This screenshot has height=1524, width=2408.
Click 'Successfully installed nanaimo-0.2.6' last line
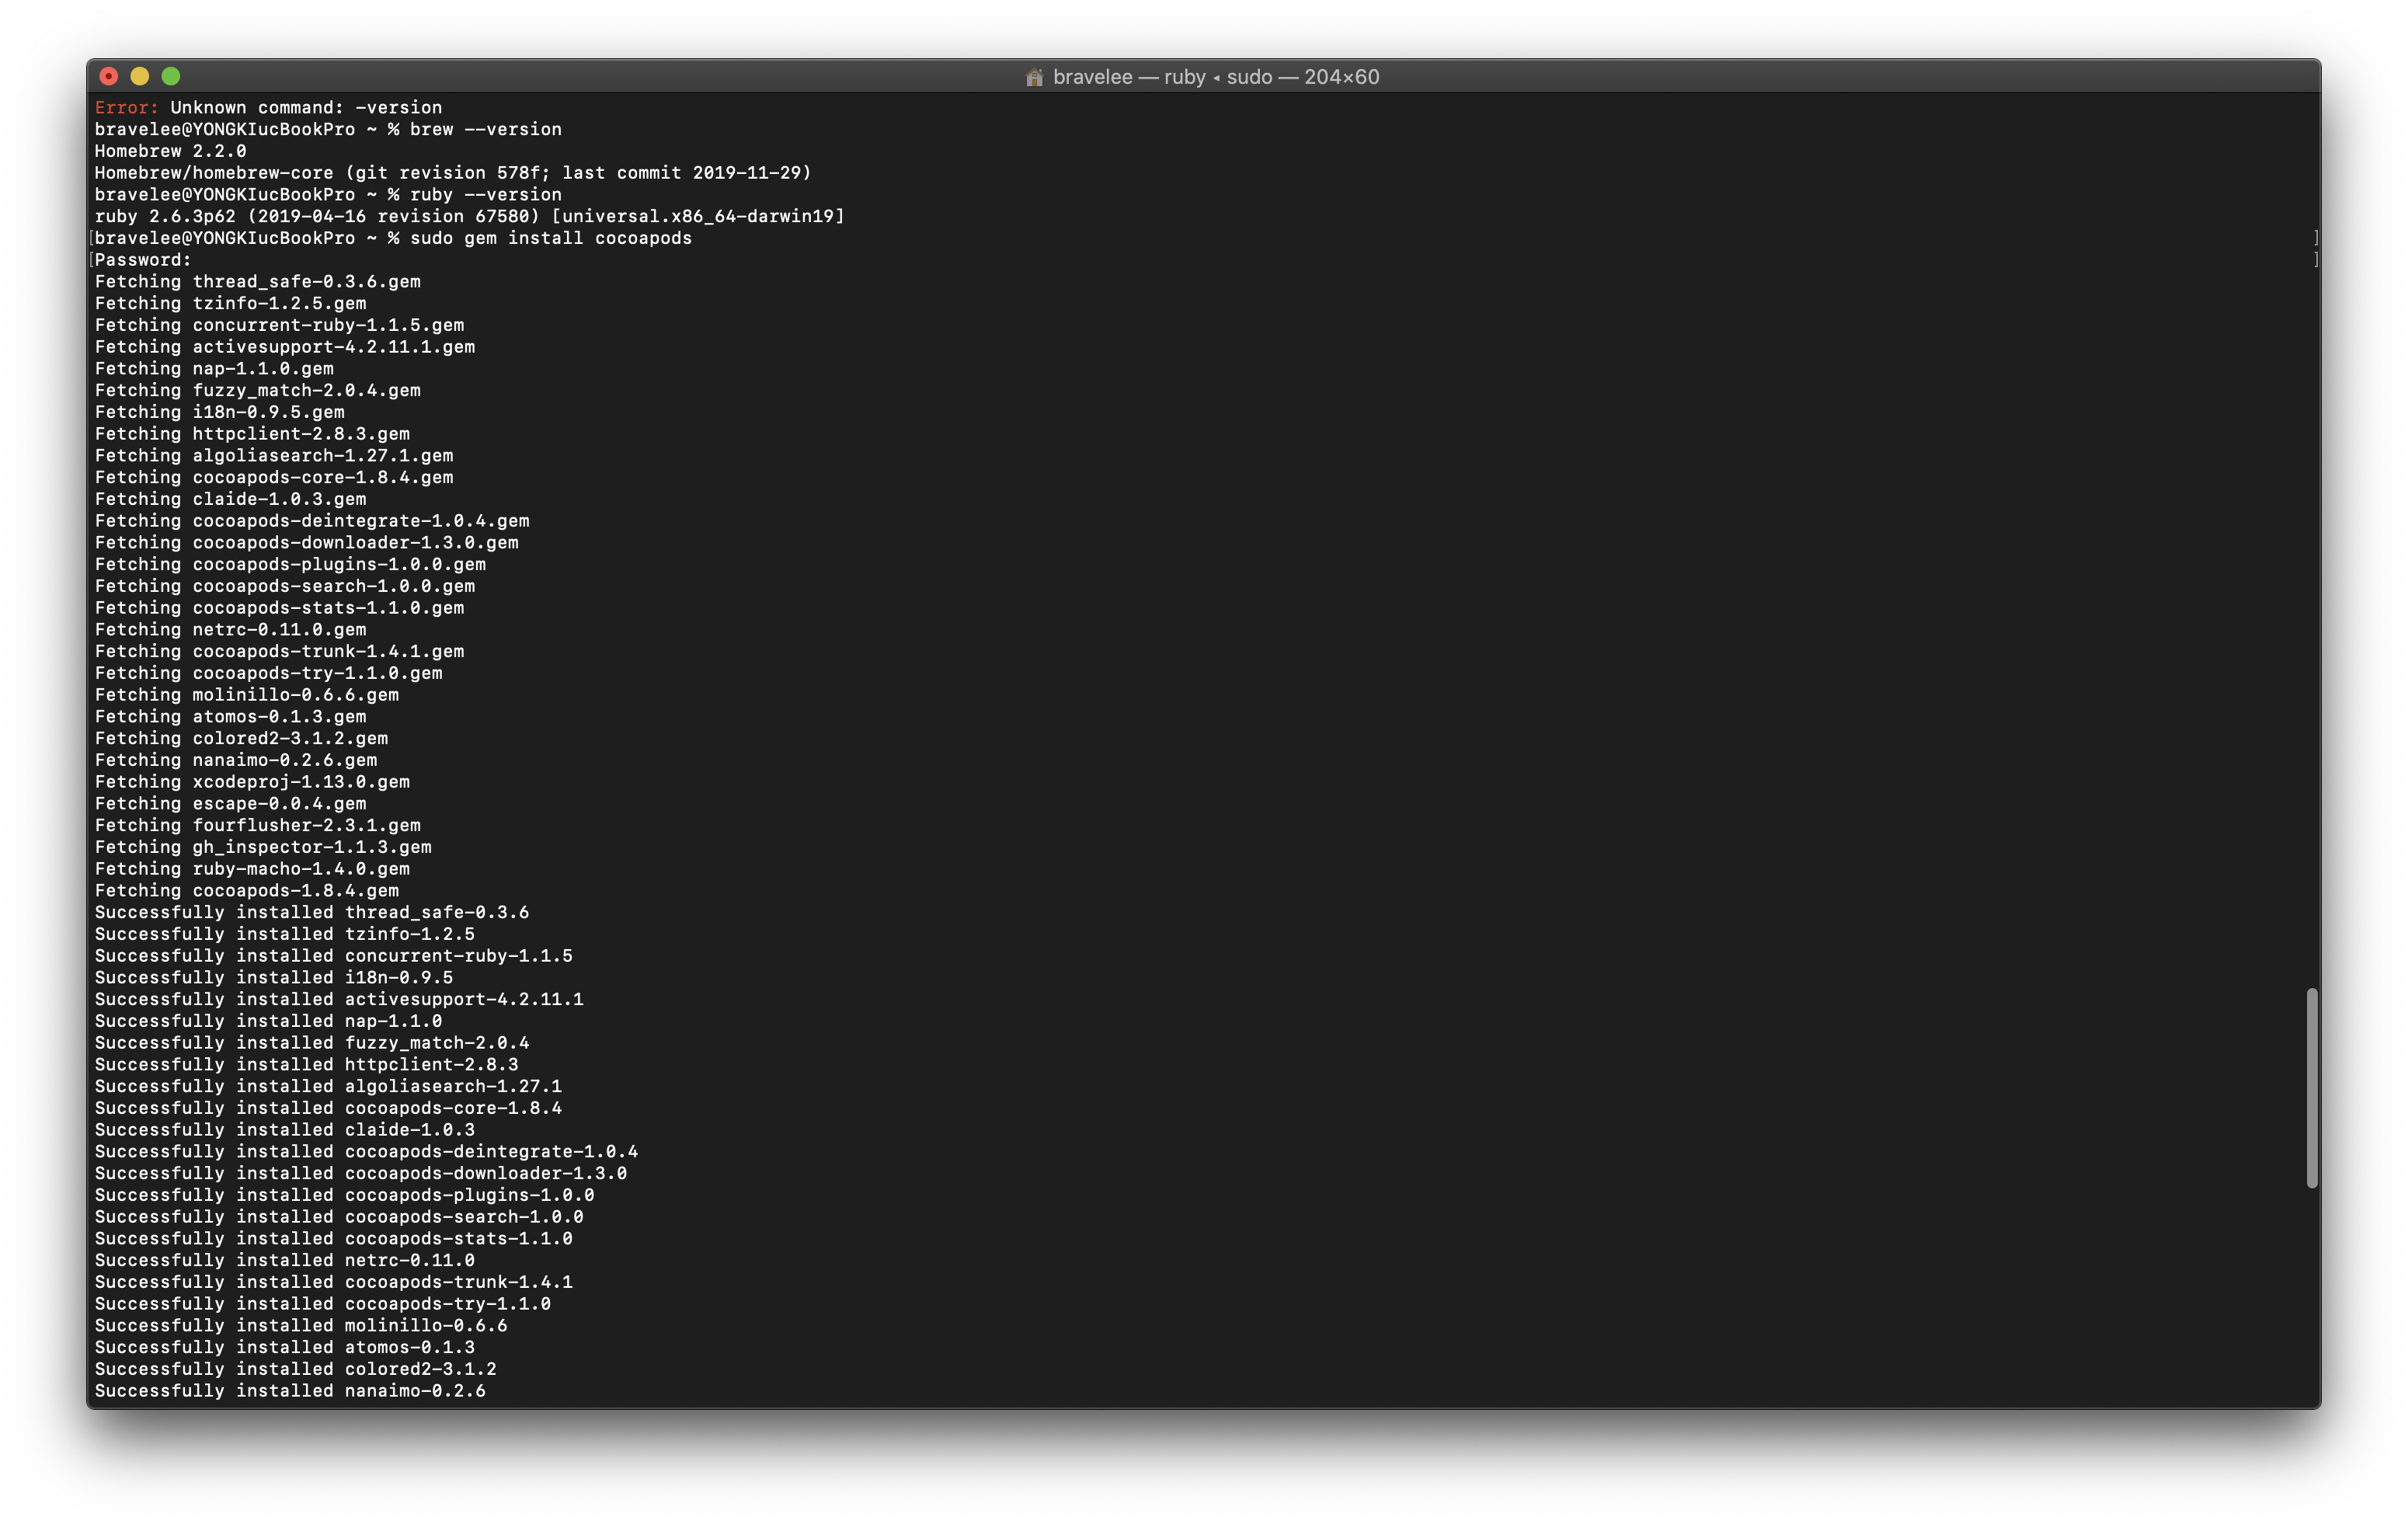click(x=290, y=1390)
